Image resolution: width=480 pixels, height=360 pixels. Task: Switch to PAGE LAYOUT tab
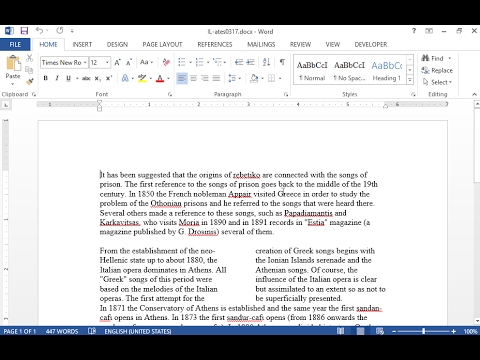click(x=162, y=44)
